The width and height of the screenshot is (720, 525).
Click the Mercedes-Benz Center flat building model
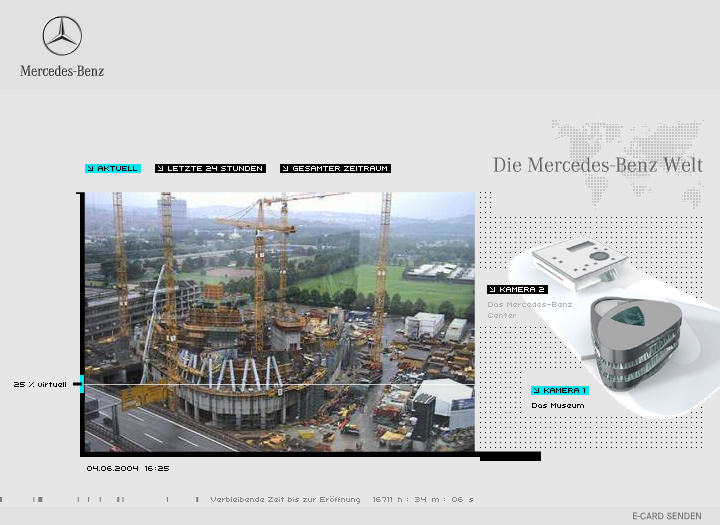(x=579, y=262)
